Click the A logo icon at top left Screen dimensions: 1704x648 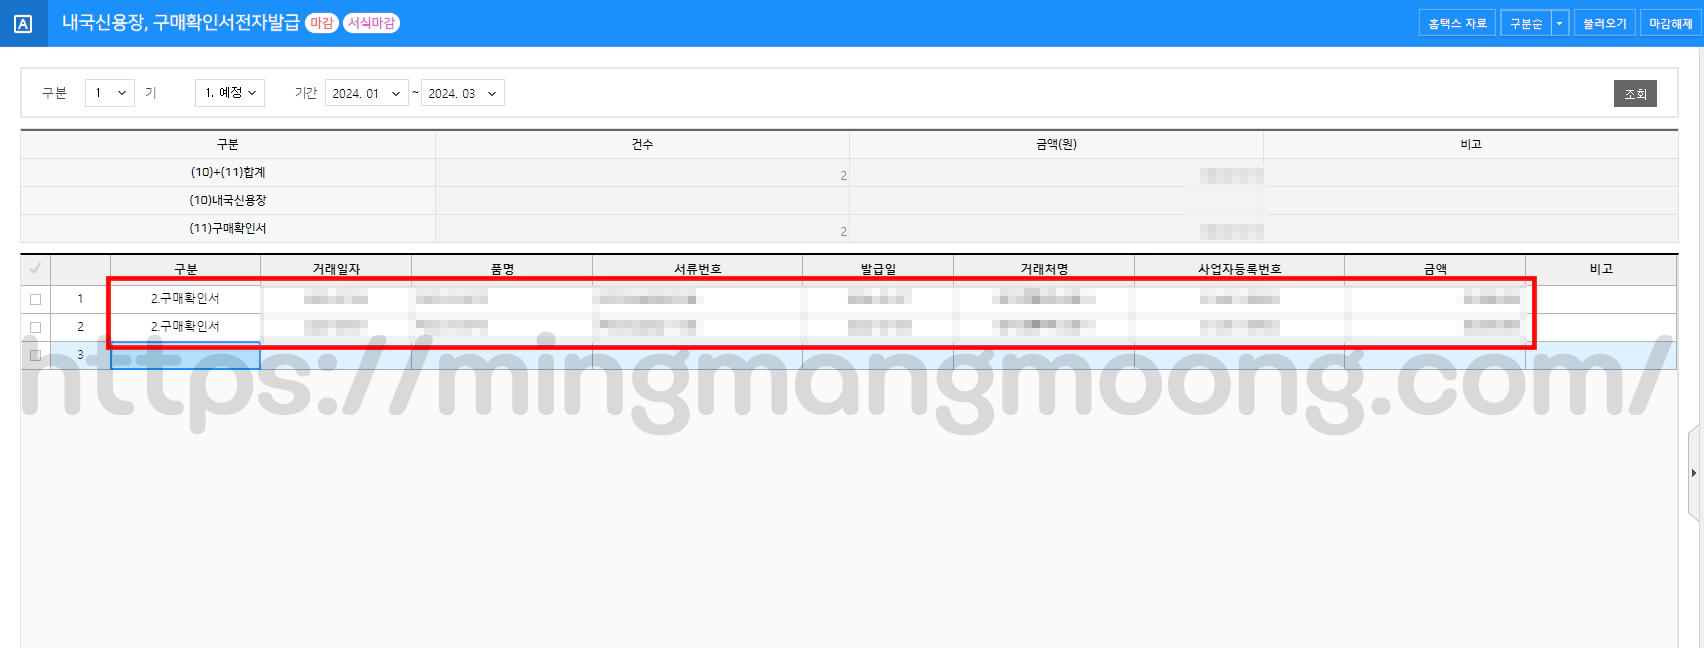pyautogui.click(x=23, y=24)
